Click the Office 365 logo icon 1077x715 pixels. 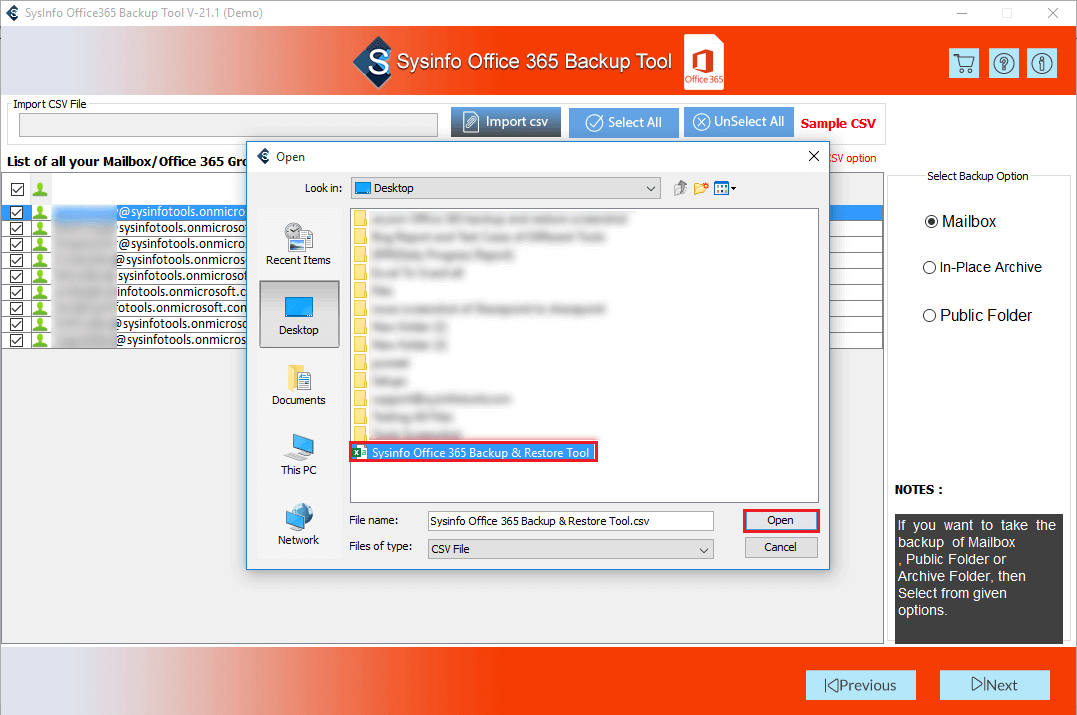click(x=704, y=62)
